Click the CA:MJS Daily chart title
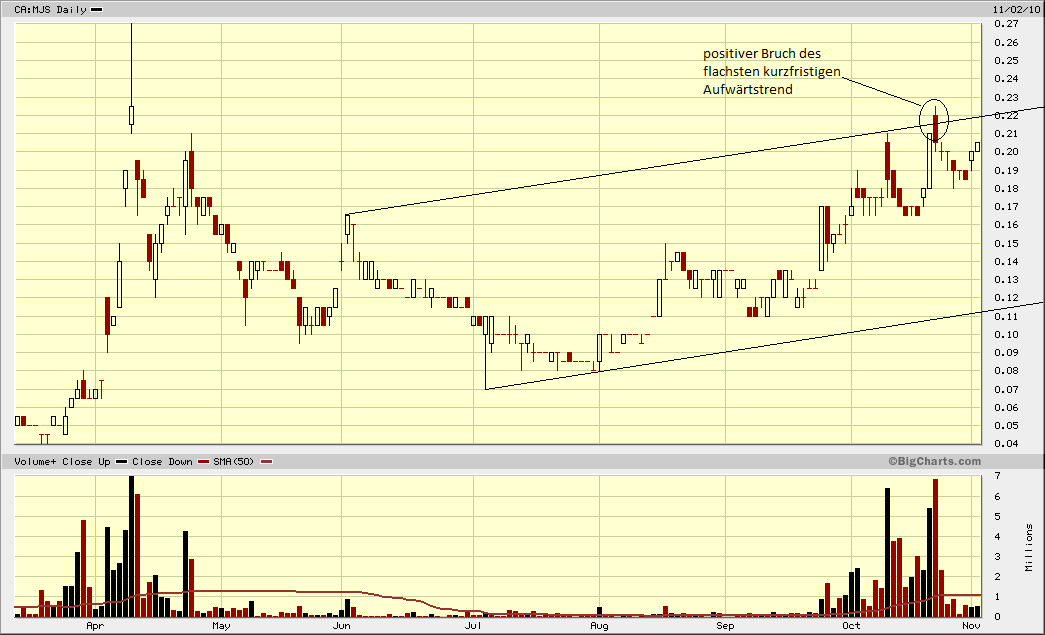The image size is (1045, 635). (51, 10)
